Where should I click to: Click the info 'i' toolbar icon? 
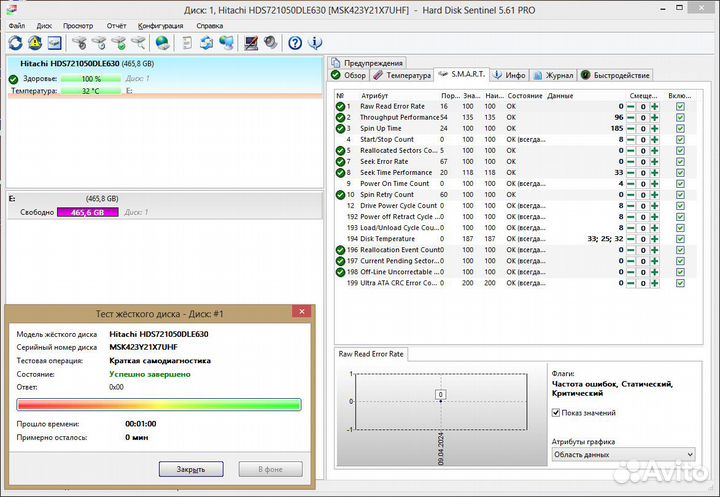pyautogui.click(x=317, y=43)
